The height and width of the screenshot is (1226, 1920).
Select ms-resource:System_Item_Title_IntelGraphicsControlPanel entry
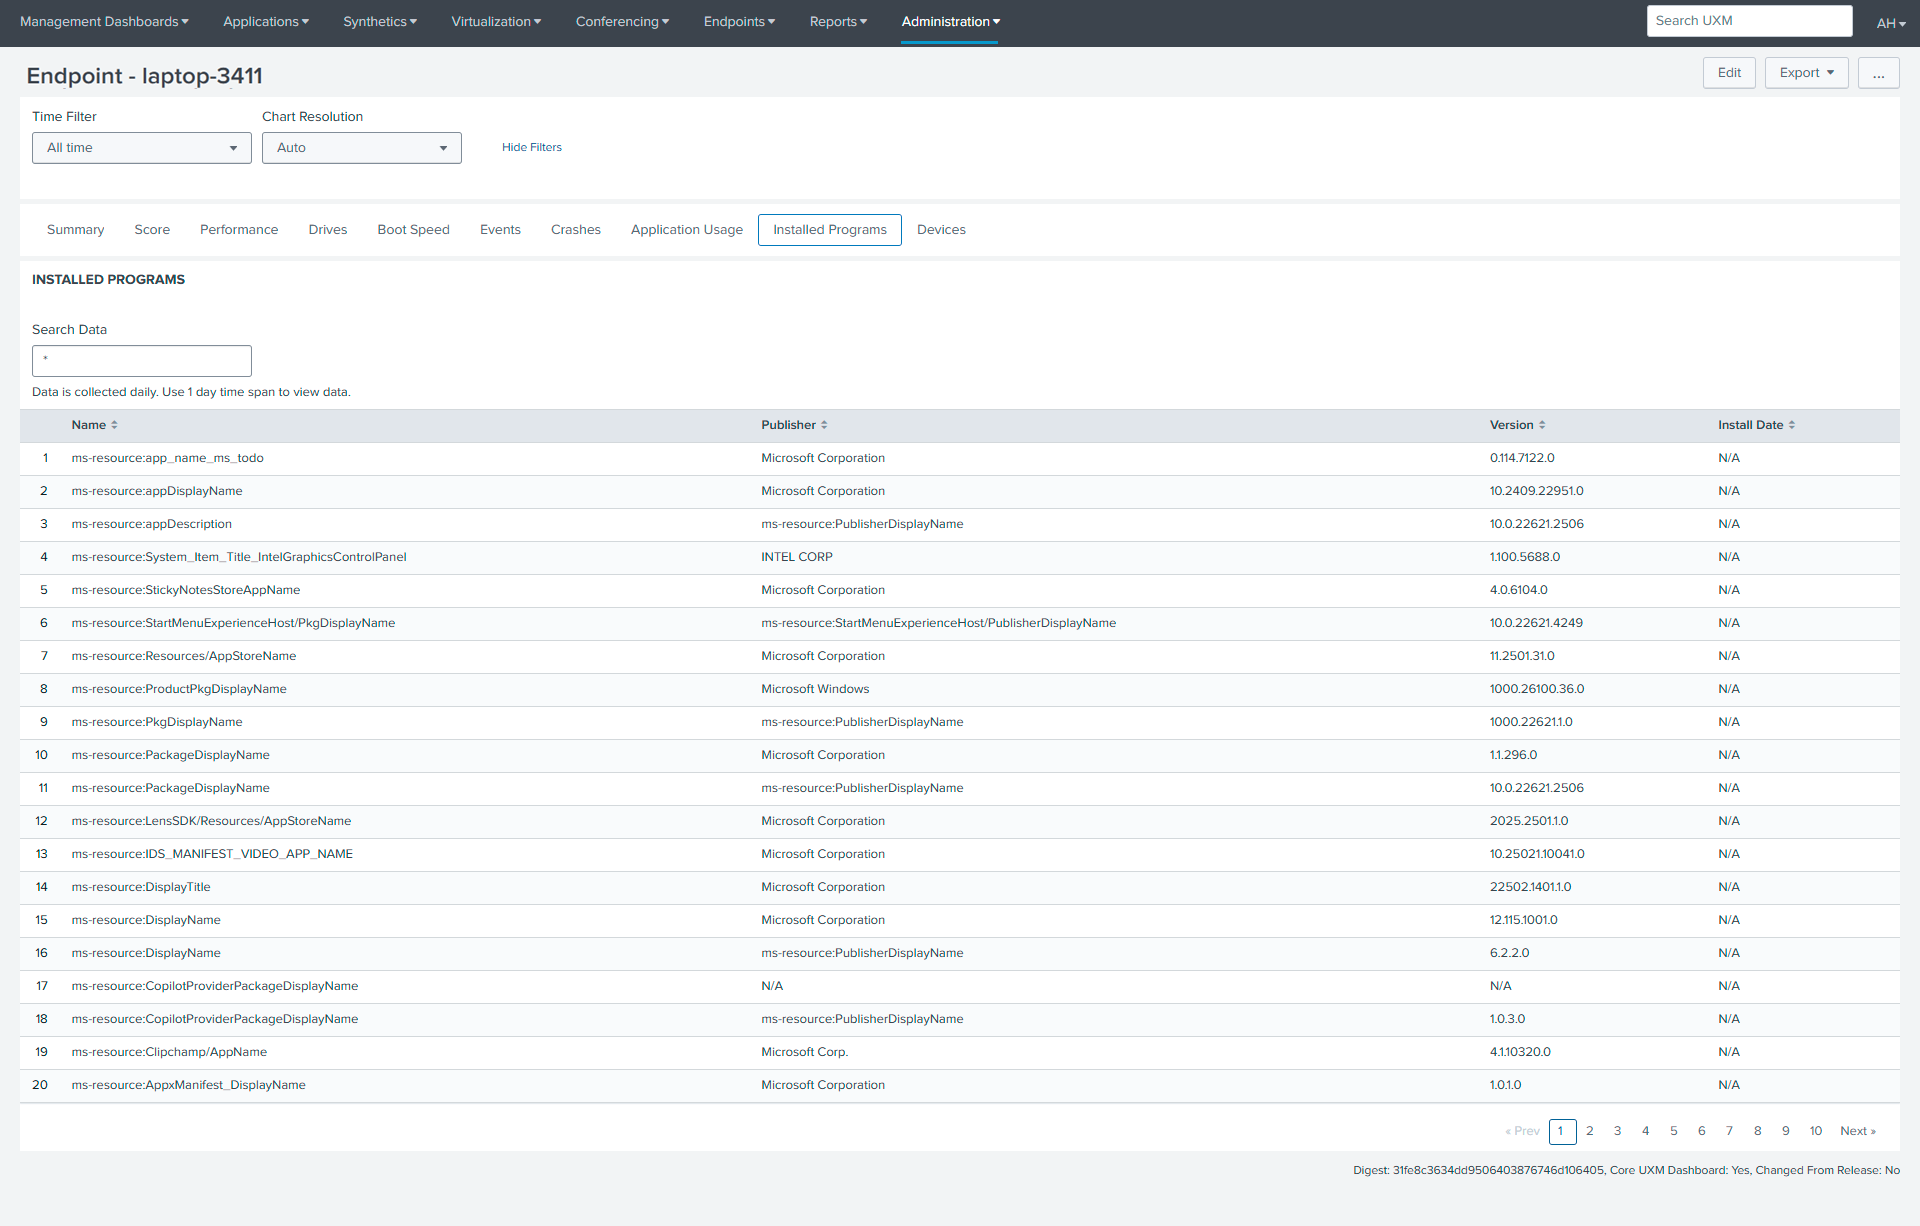point(239,557)
